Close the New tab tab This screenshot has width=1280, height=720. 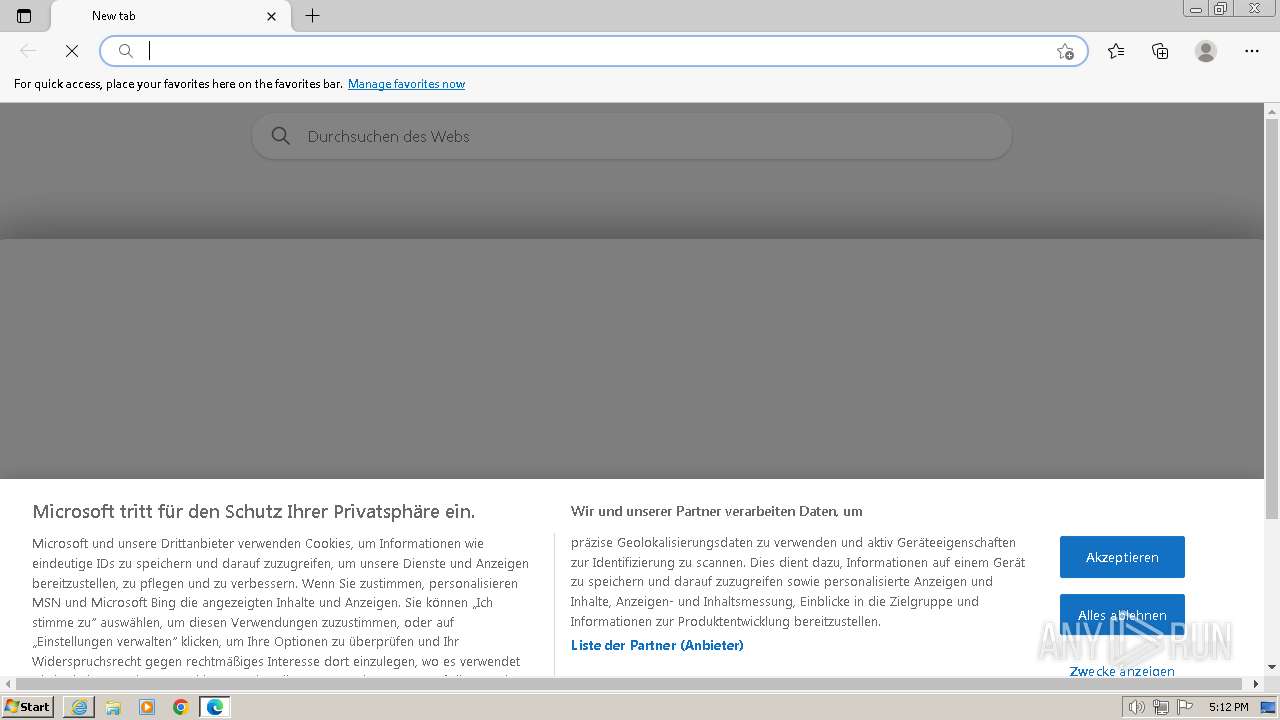tap(272, 16)
